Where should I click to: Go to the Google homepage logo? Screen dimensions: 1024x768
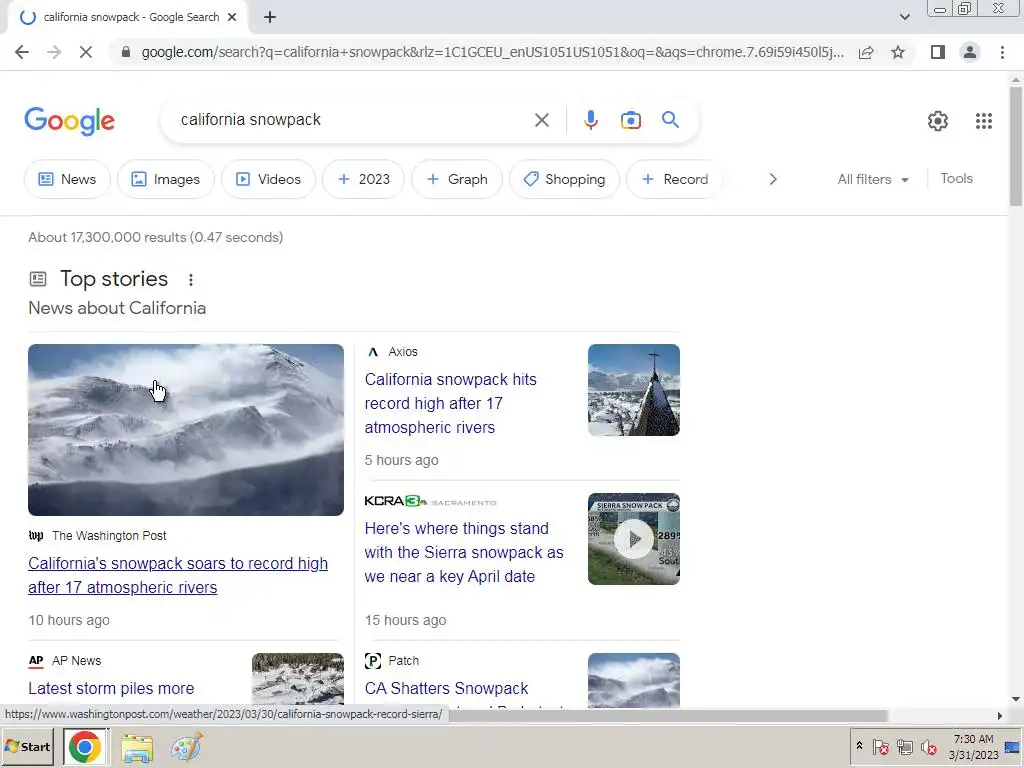point(70,121)
